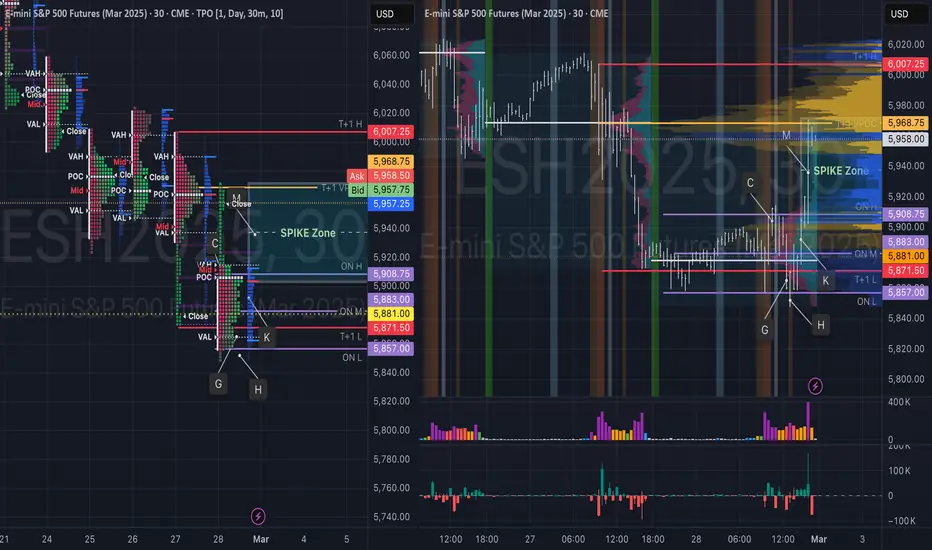Click 400K on the volume pane axis
The width and height of the screenshot is (932, 550).
point(899,403)
